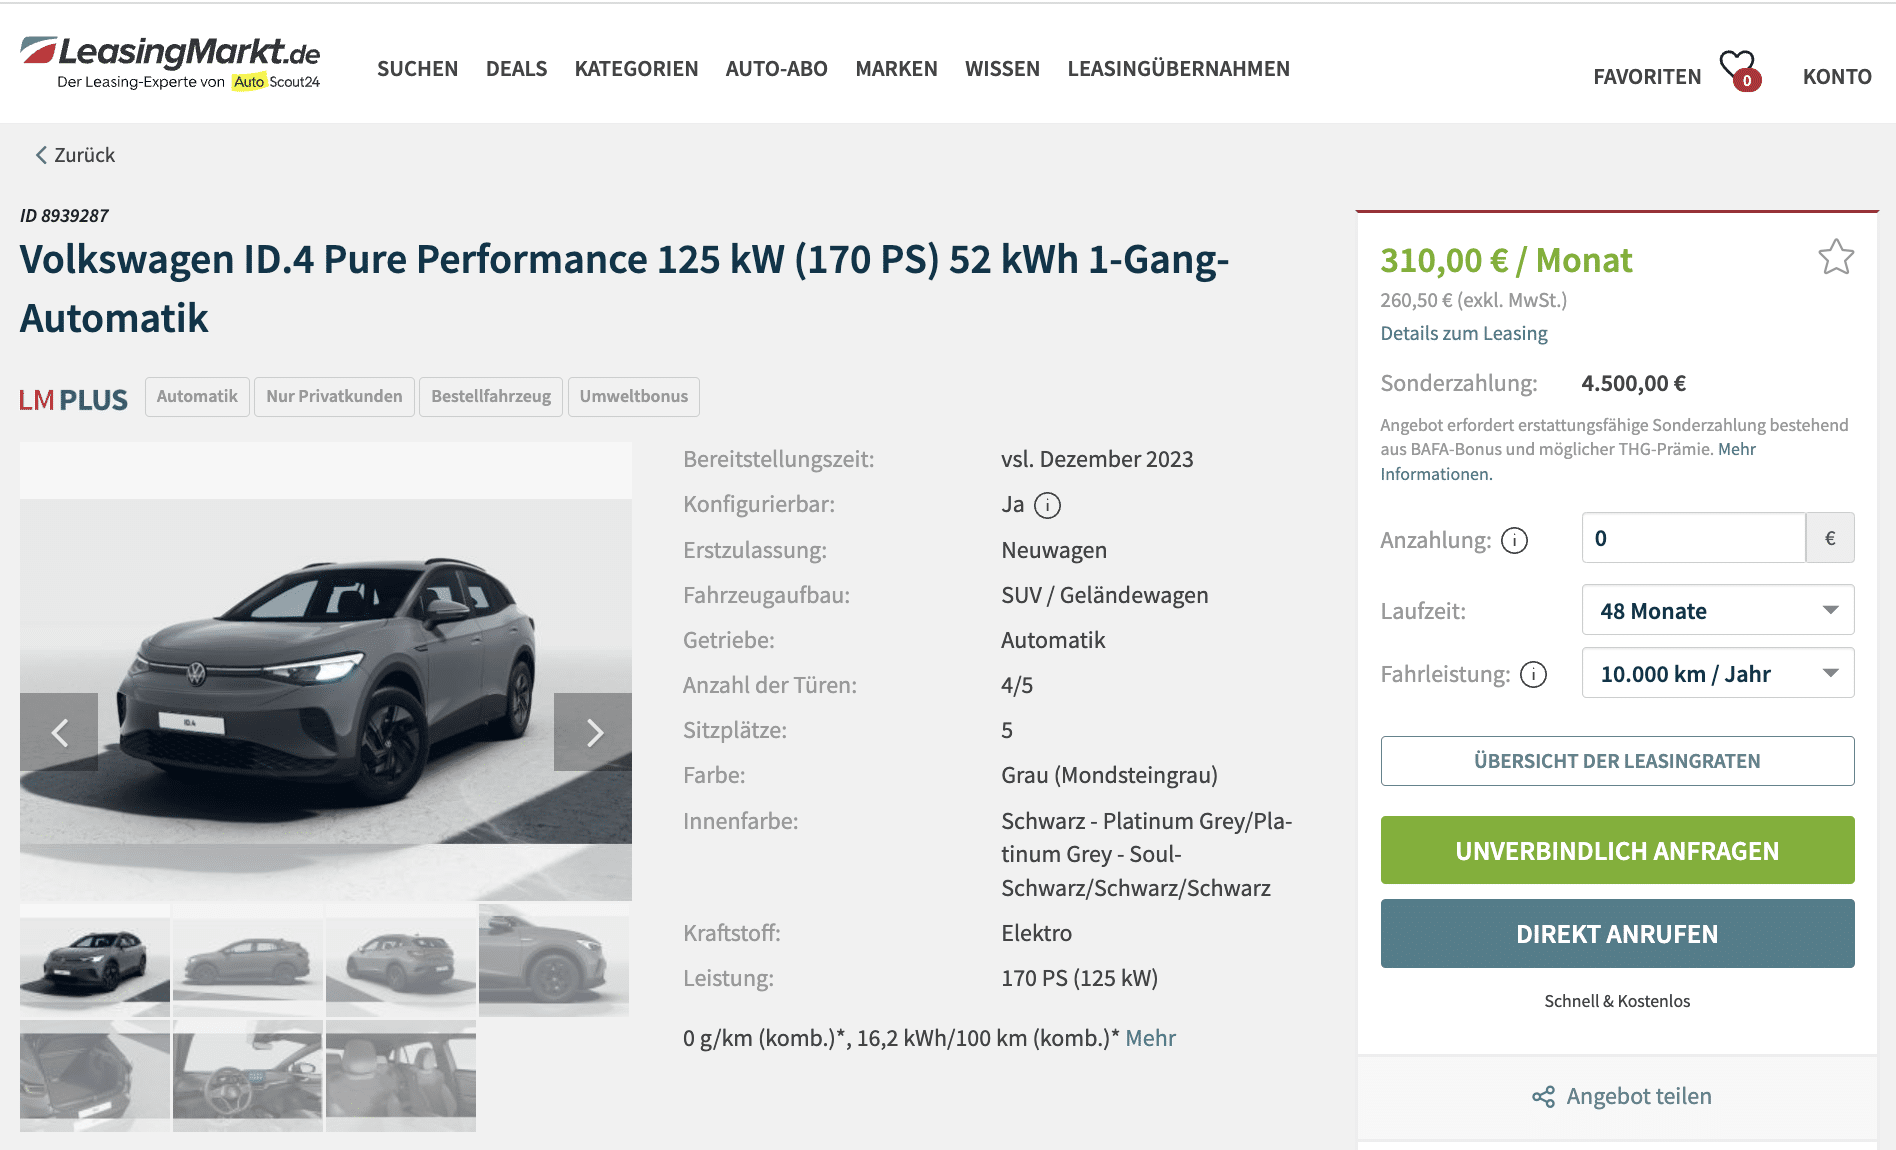Open SUCHEN menu
The image size is (1896, 1150).
[x=417, y=69]
